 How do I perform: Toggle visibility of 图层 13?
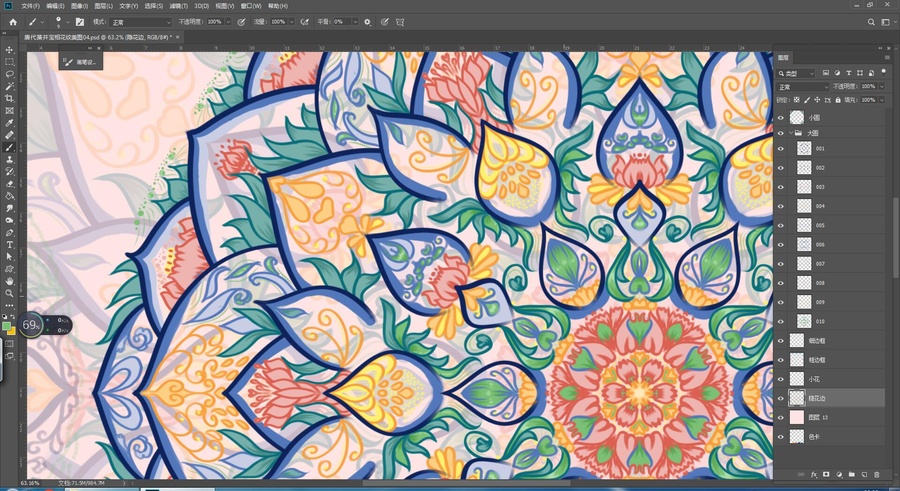tap(780, 417)
